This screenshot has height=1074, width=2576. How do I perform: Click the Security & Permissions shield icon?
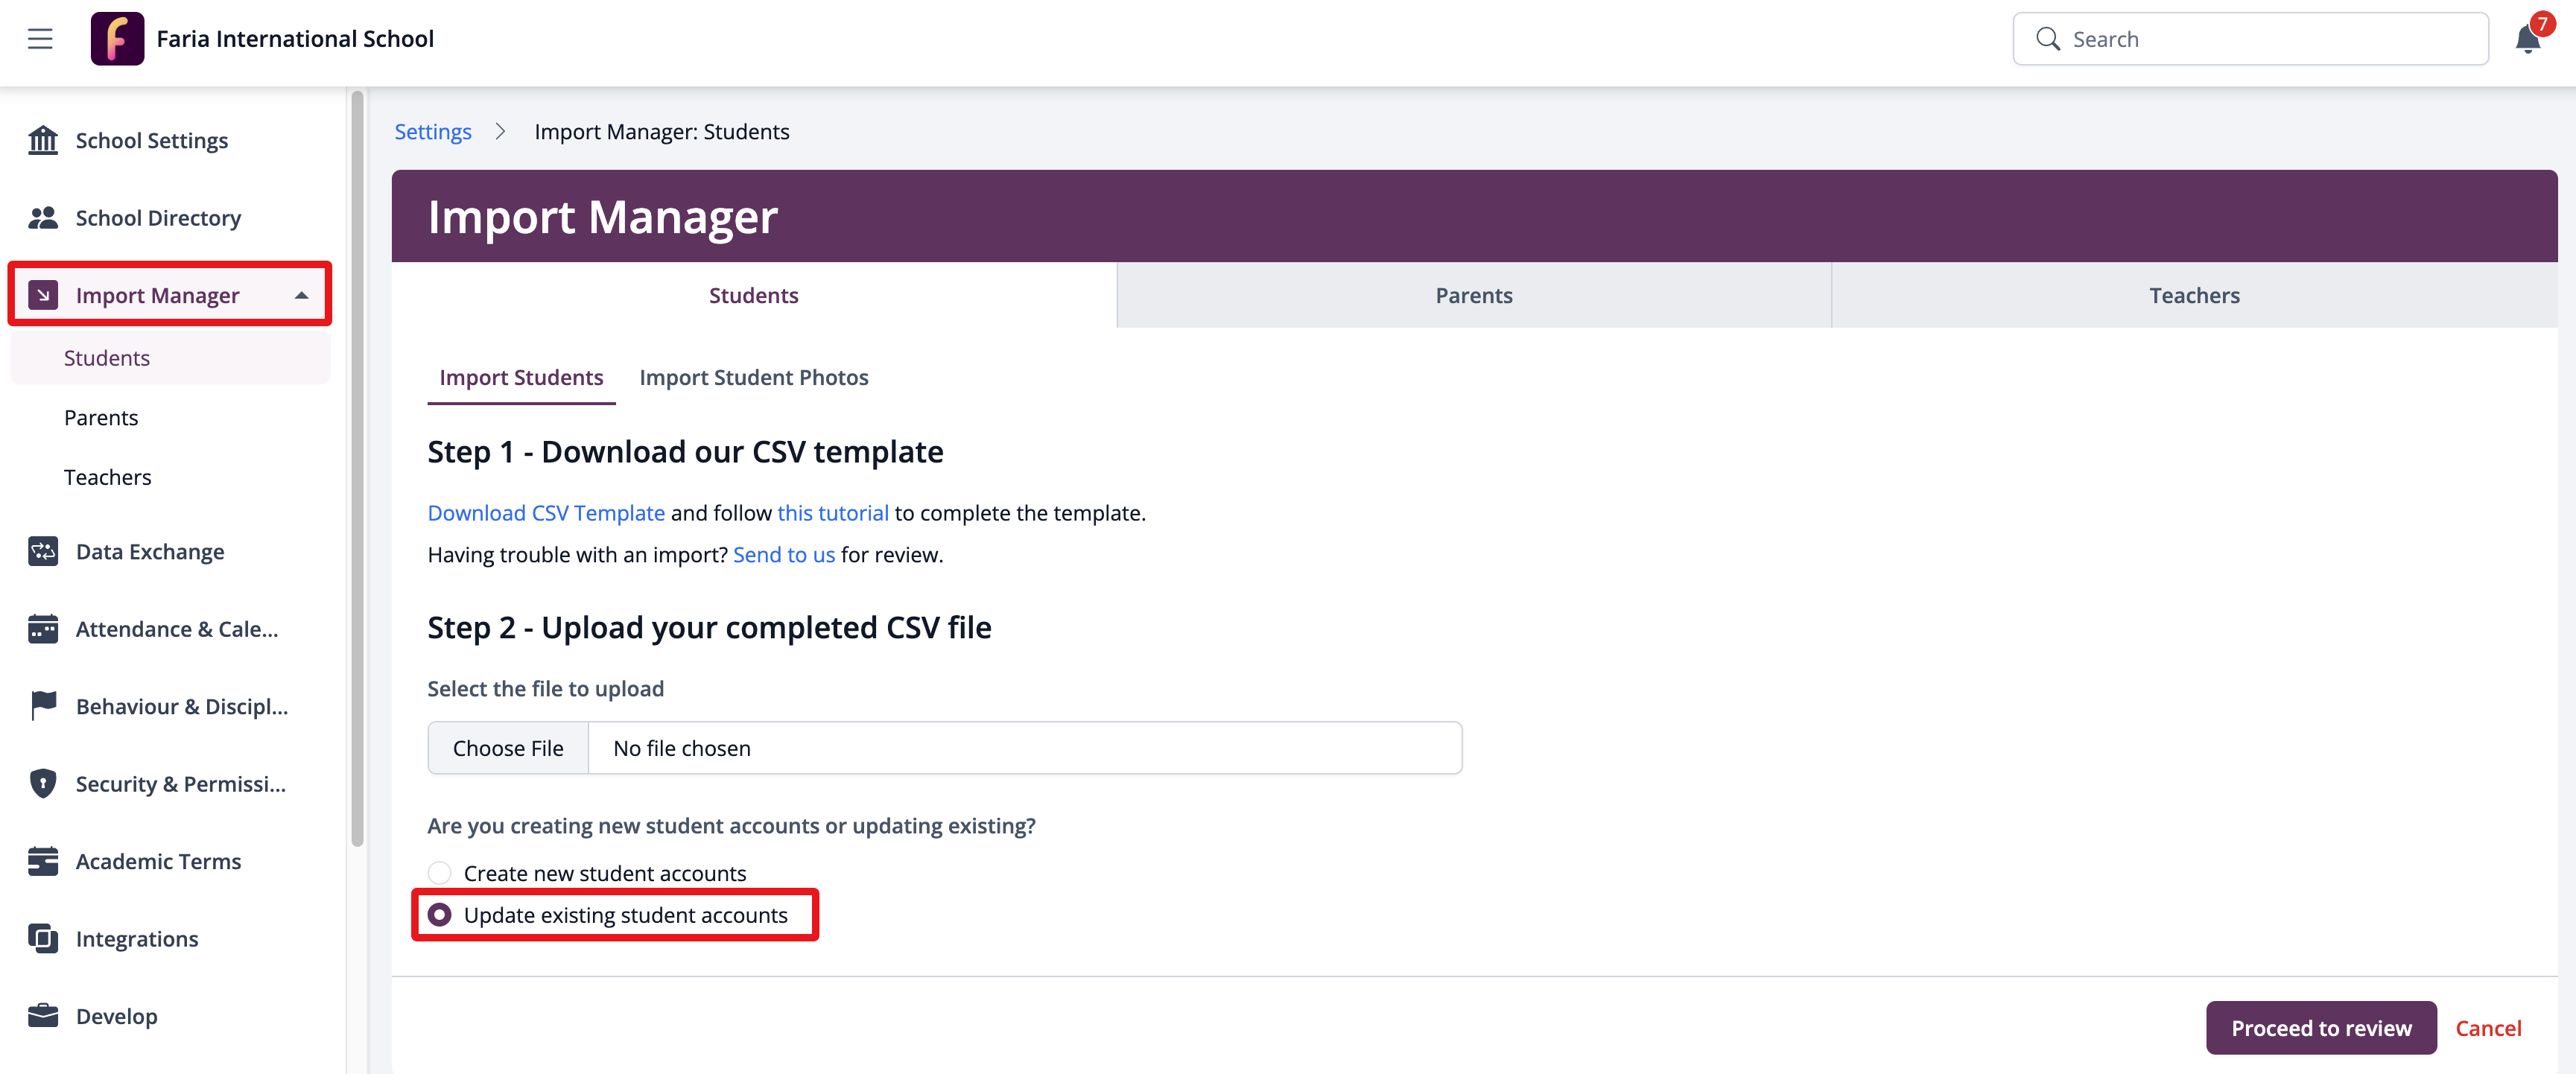43,783
